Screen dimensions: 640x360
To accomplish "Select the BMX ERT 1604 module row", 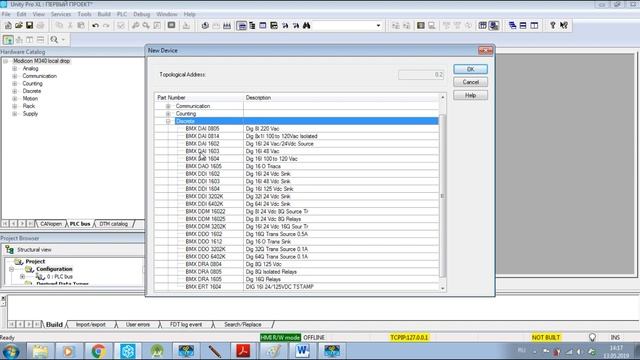I will [x=297, y=287].
